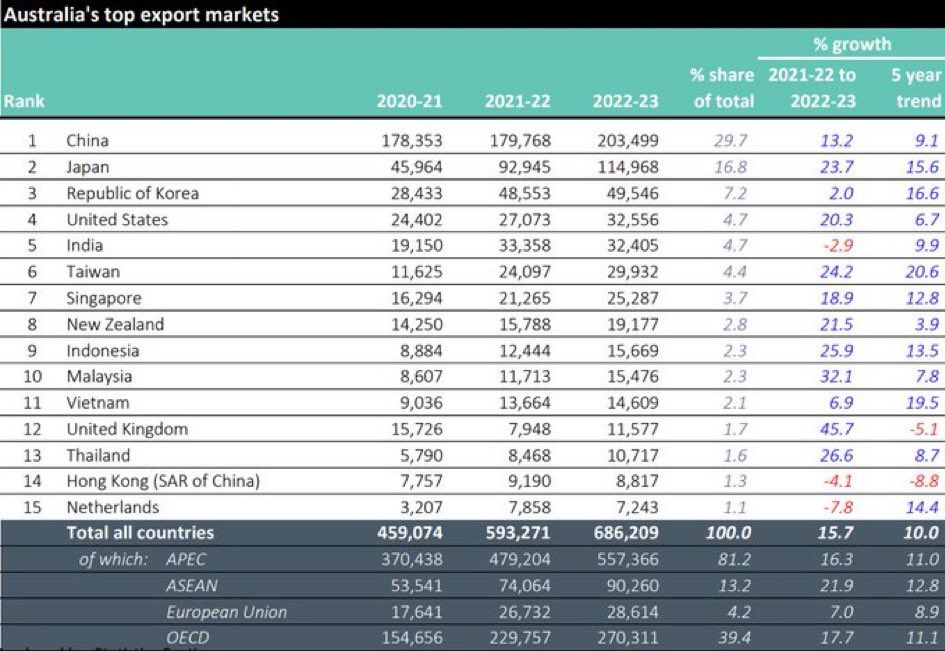Click the Total all countries row
945x651 pixels.
coord(140,534)
